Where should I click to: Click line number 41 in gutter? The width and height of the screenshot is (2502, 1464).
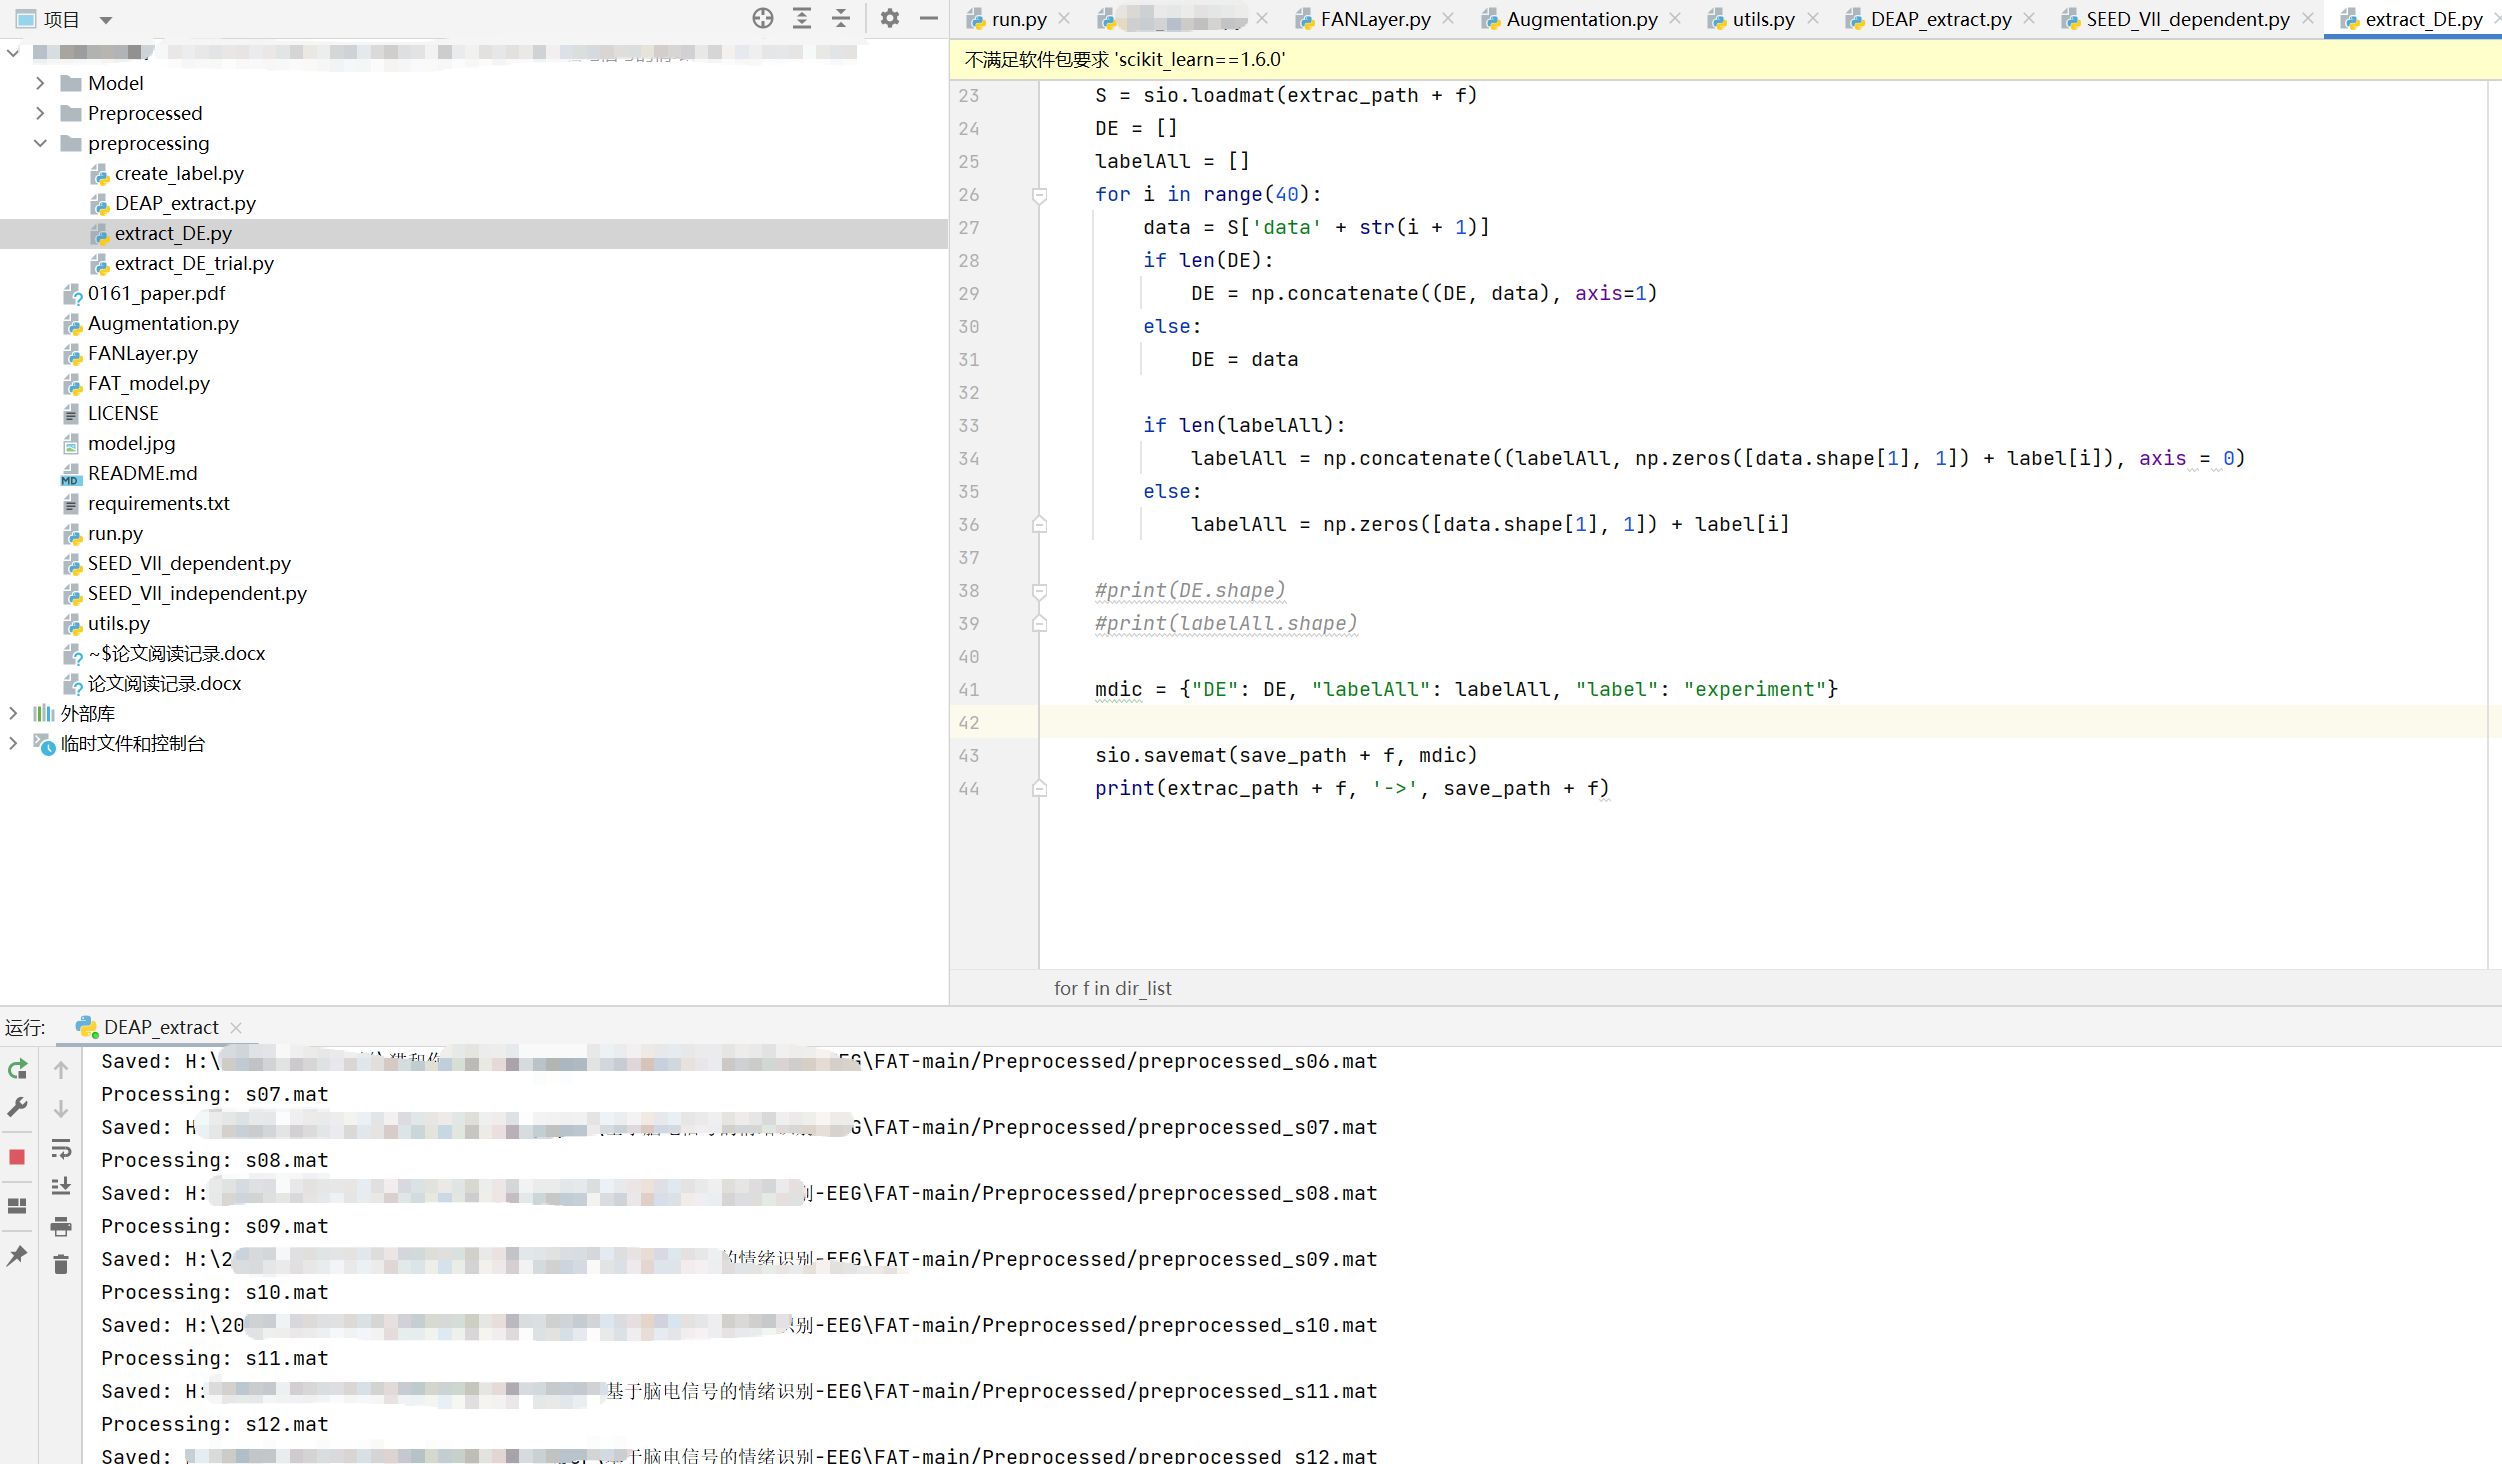click(968, 689)
